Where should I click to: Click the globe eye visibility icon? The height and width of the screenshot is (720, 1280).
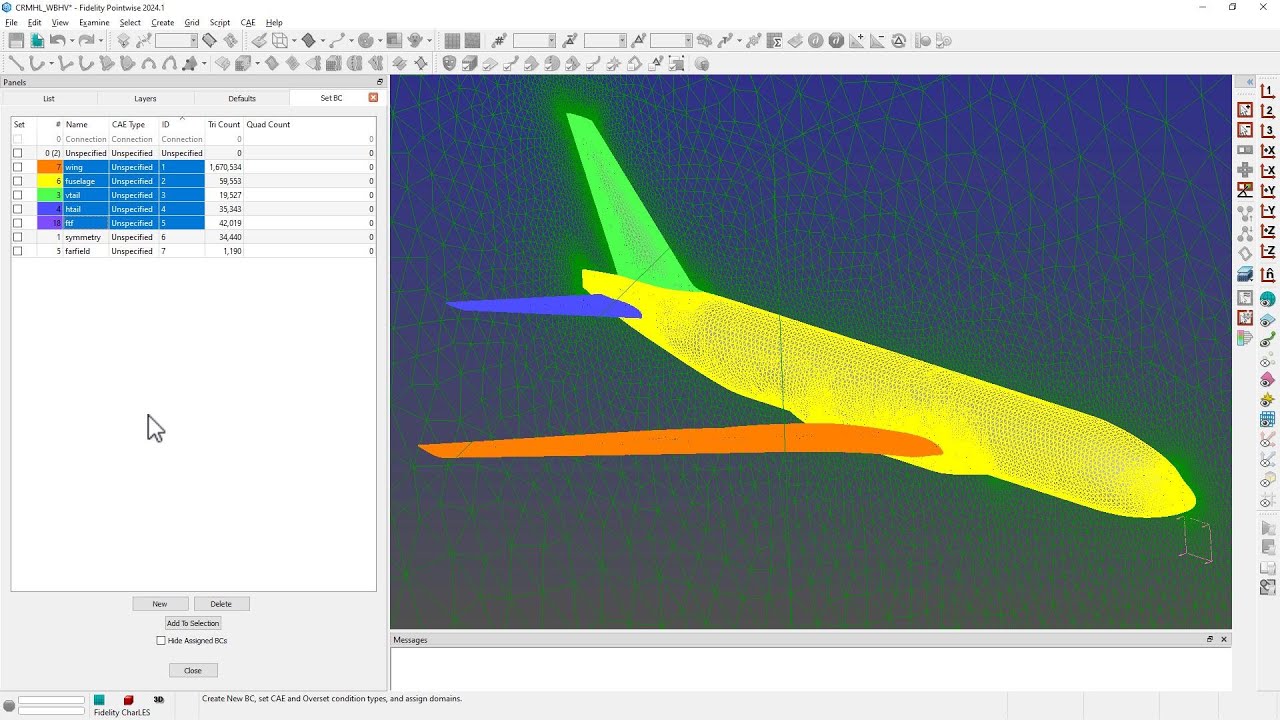click(1267, 298)
